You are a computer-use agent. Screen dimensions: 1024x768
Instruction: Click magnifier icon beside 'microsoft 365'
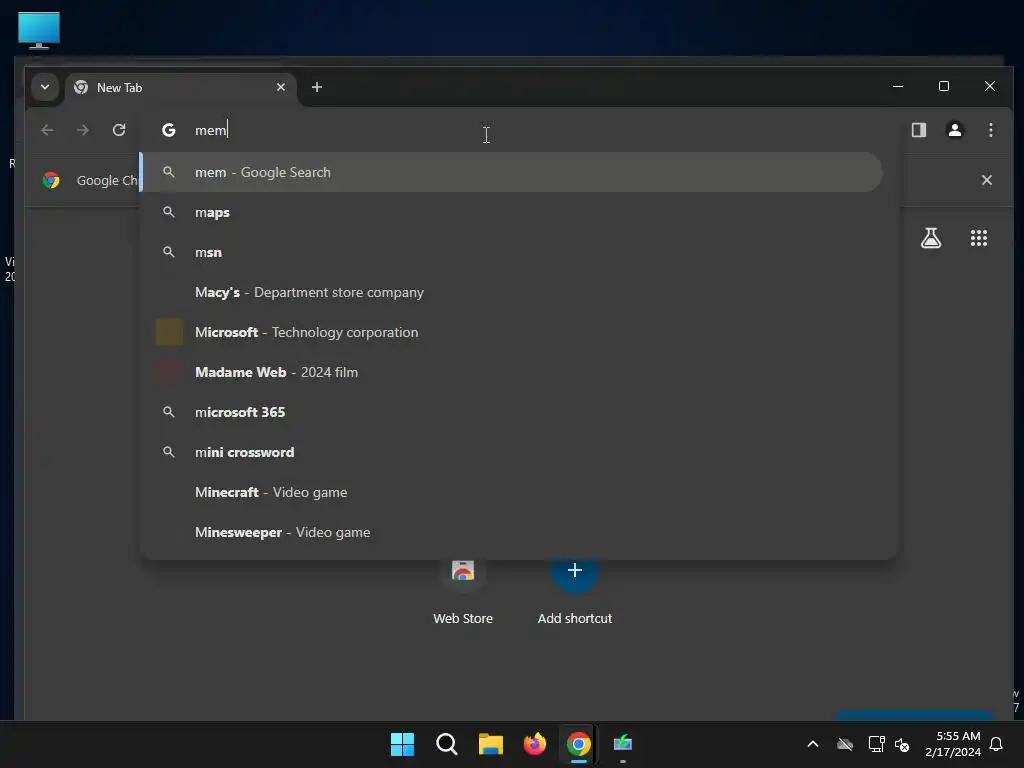168,412
